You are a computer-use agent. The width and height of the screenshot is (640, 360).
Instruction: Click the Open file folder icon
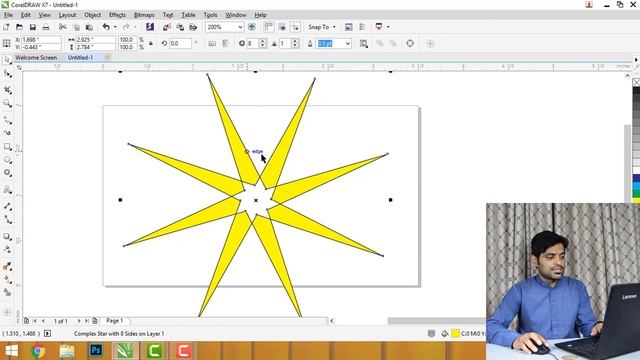tap(19, 27)
